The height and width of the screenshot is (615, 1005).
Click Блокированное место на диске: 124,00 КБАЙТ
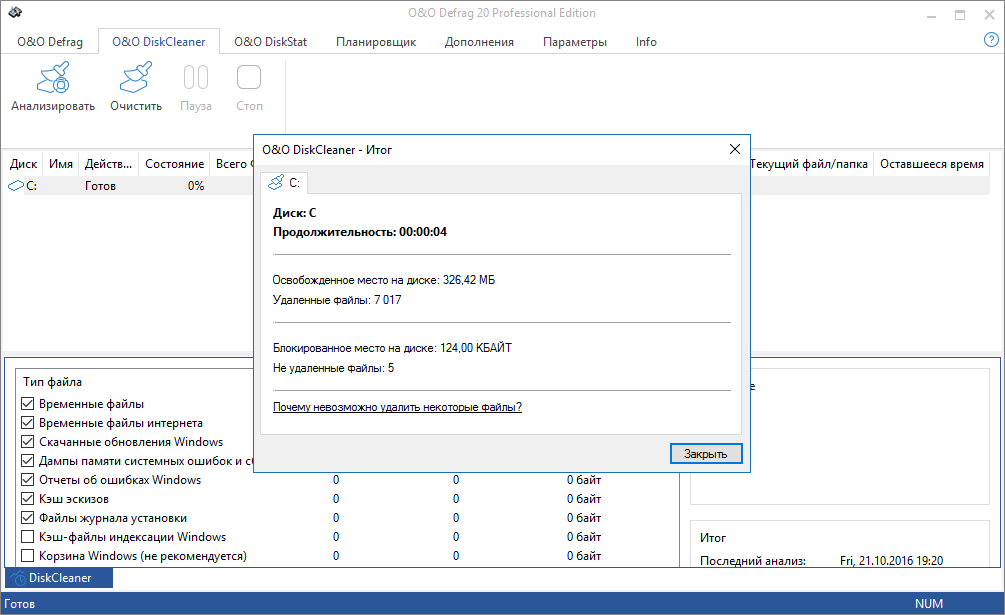point(392,348)
